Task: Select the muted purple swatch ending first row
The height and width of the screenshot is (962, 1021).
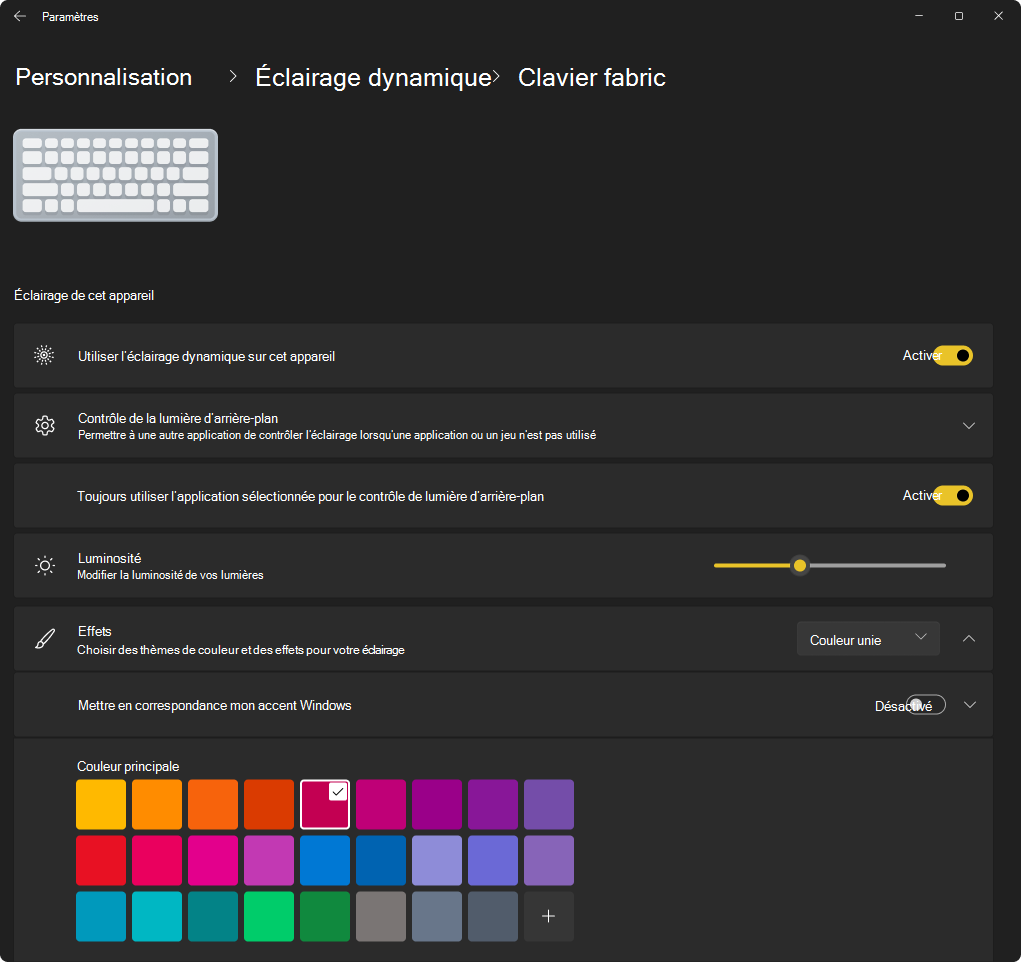Action: pyautogui.click(x=549, y=804)
